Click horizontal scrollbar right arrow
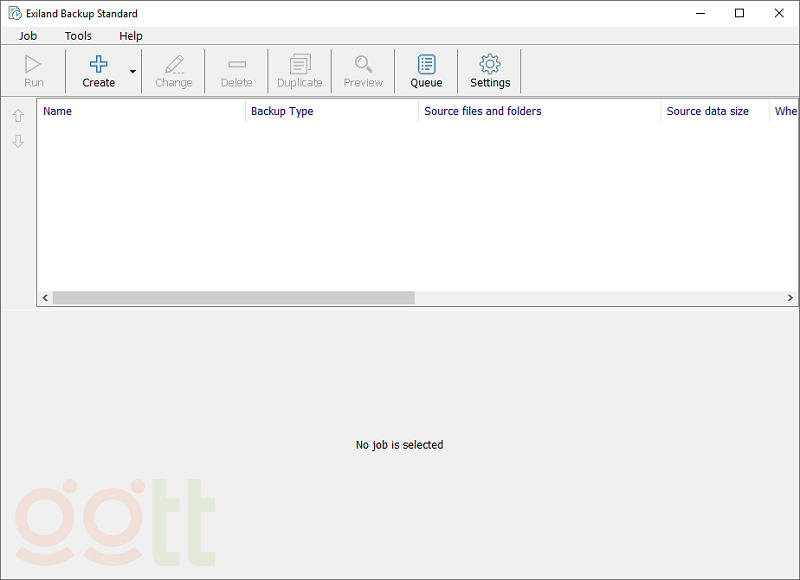This screenshot has width=800, height=580. tap(790, 298)
